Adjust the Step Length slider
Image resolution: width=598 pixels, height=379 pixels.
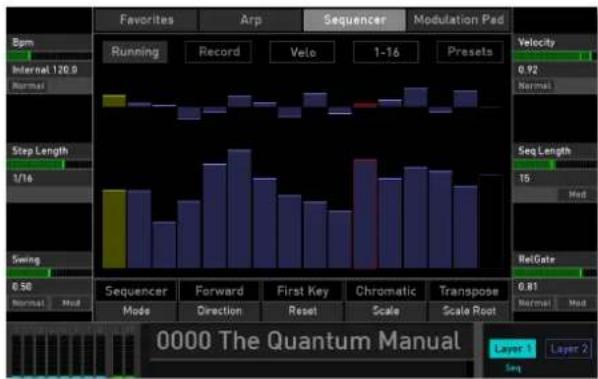[50, 165]
